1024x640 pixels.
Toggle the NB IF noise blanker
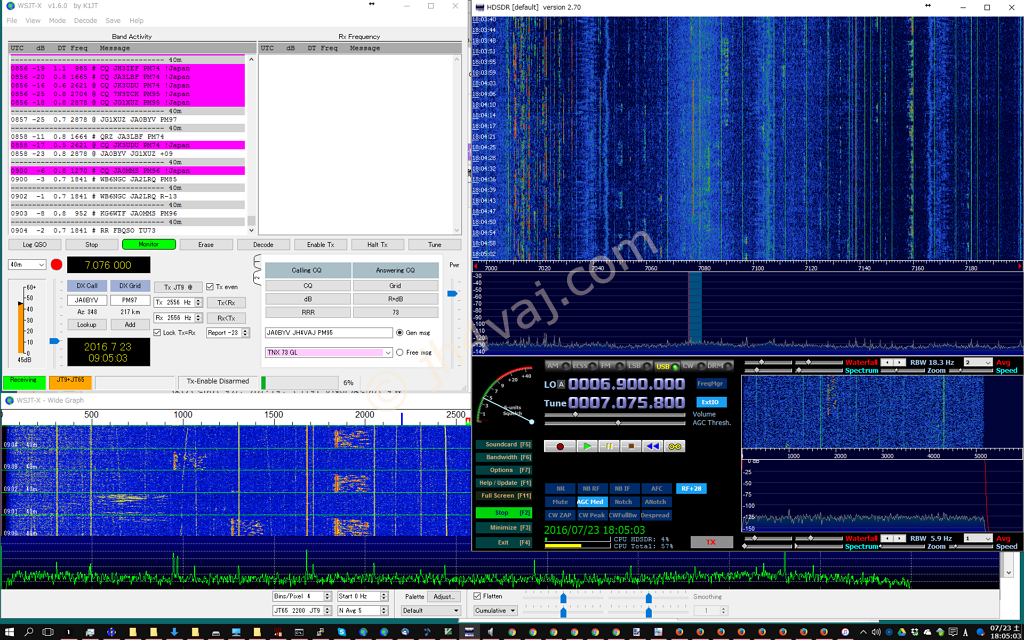tap(624, 488)
